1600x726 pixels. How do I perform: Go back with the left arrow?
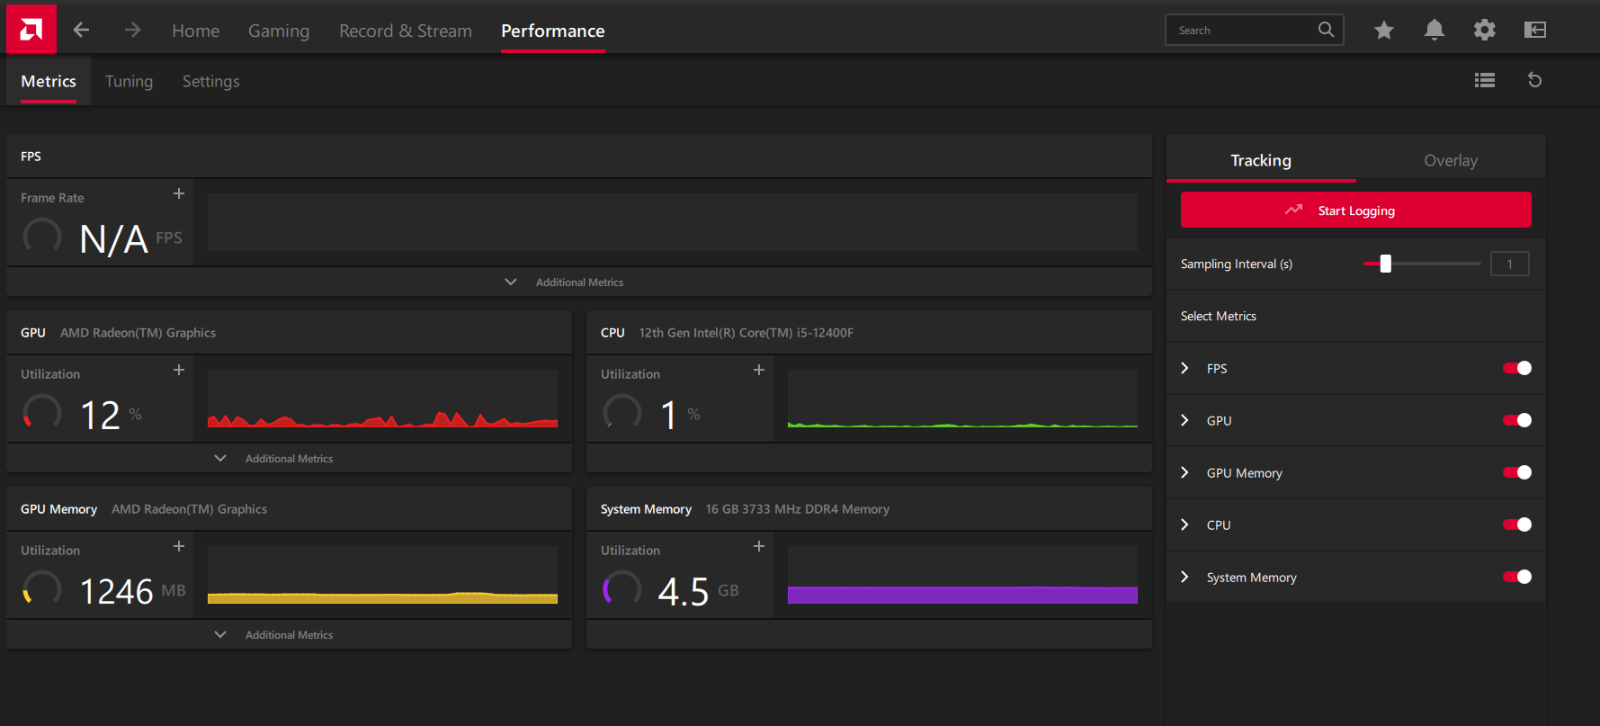[x=81, y=30]
